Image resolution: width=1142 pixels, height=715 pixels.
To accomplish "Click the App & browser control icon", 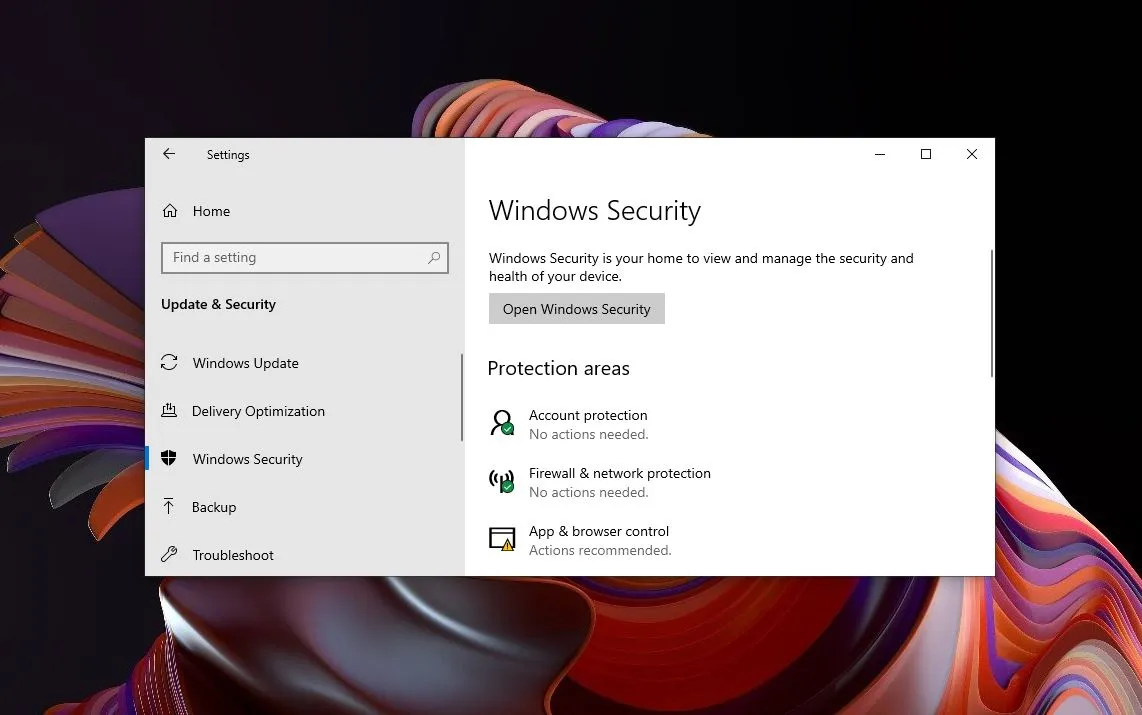I will [501, 539].
